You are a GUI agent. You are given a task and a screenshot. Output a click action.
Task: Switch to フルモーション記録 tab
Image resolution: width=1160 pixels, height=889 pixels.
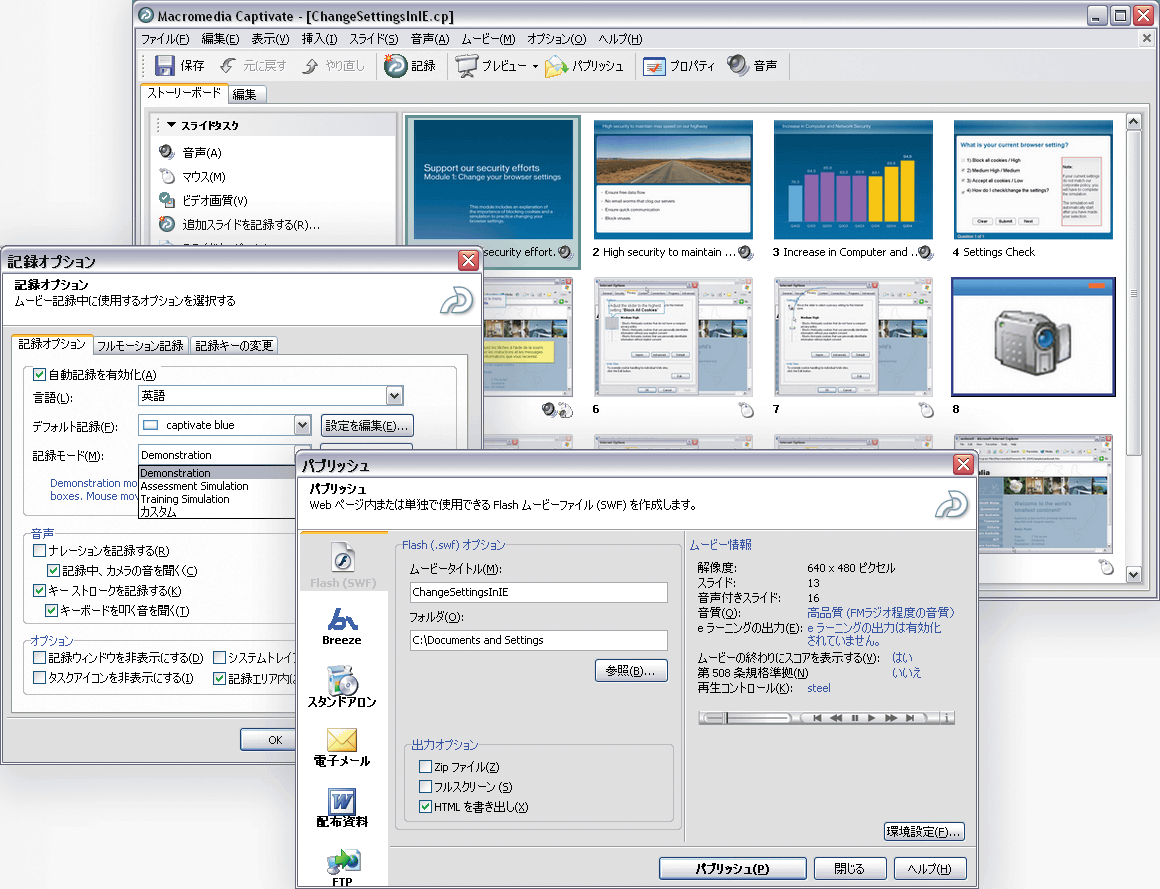(140, 345)
